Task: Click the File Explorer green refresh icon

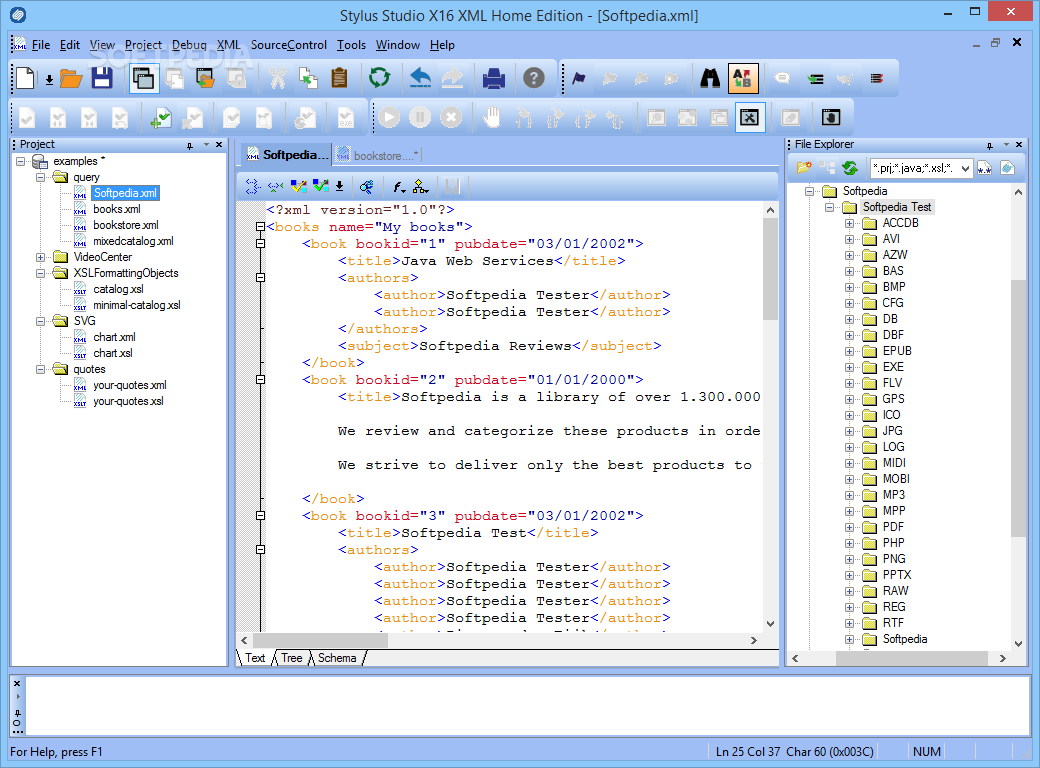Action: (850, 168)
